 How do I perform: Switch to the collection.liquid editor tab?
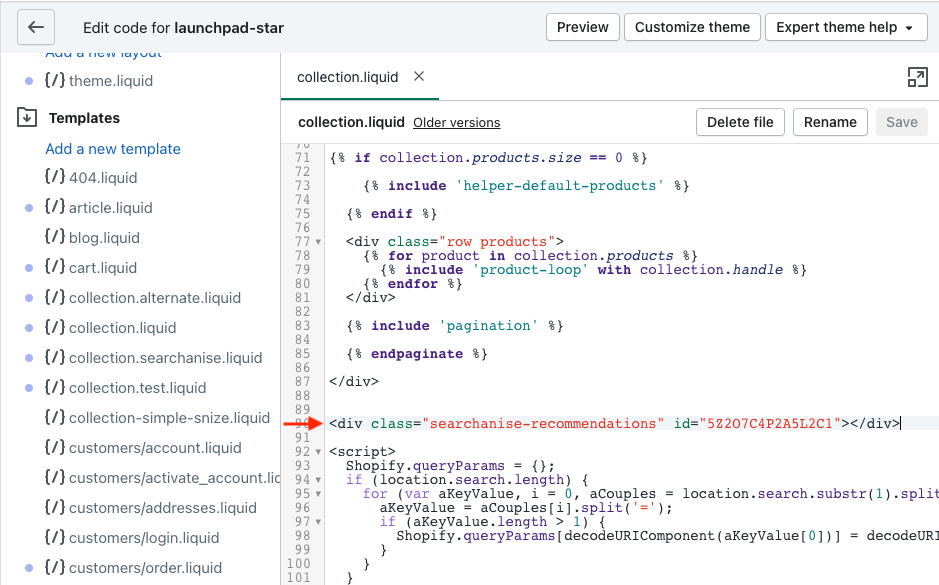coord(347,77)
